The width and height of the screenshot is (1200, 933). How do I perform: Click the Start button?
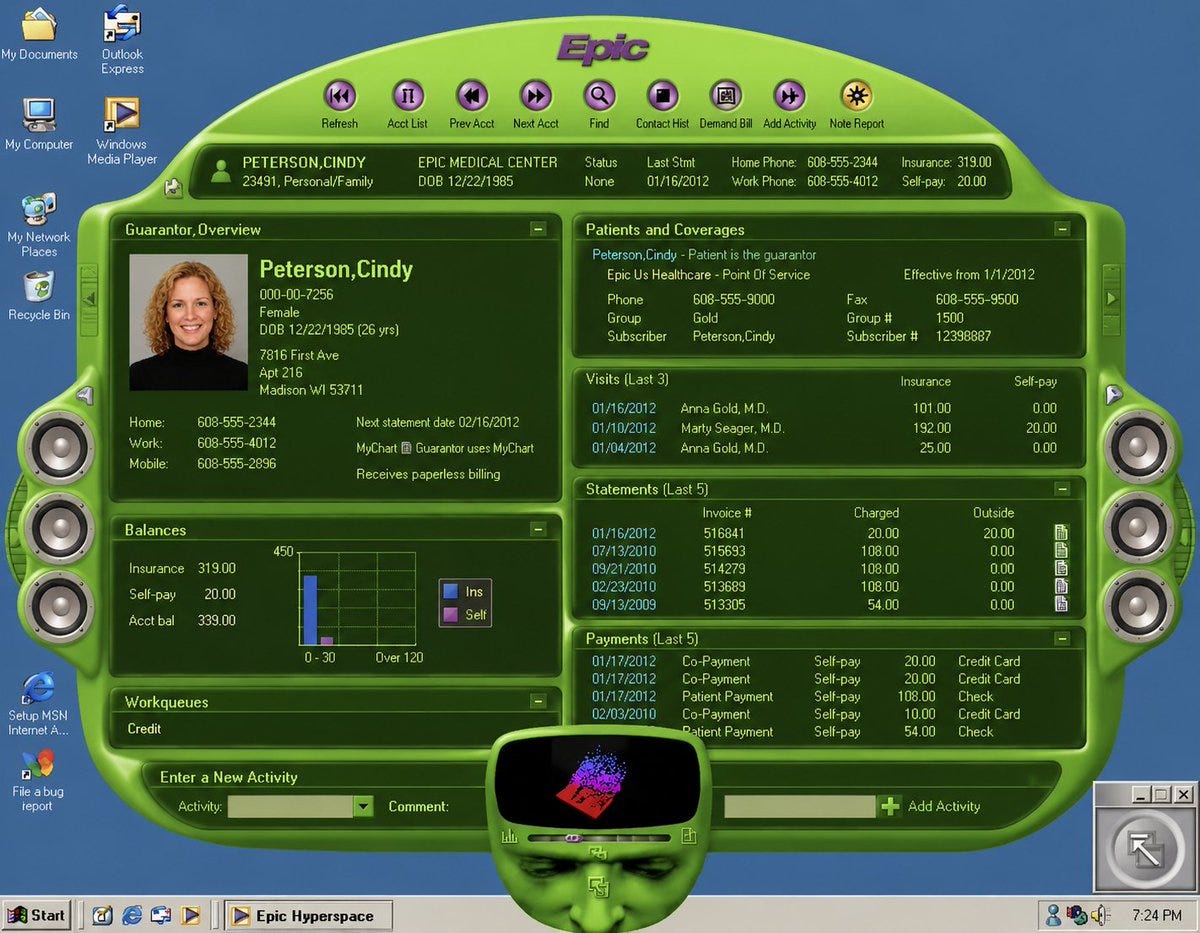click(37, 915)
